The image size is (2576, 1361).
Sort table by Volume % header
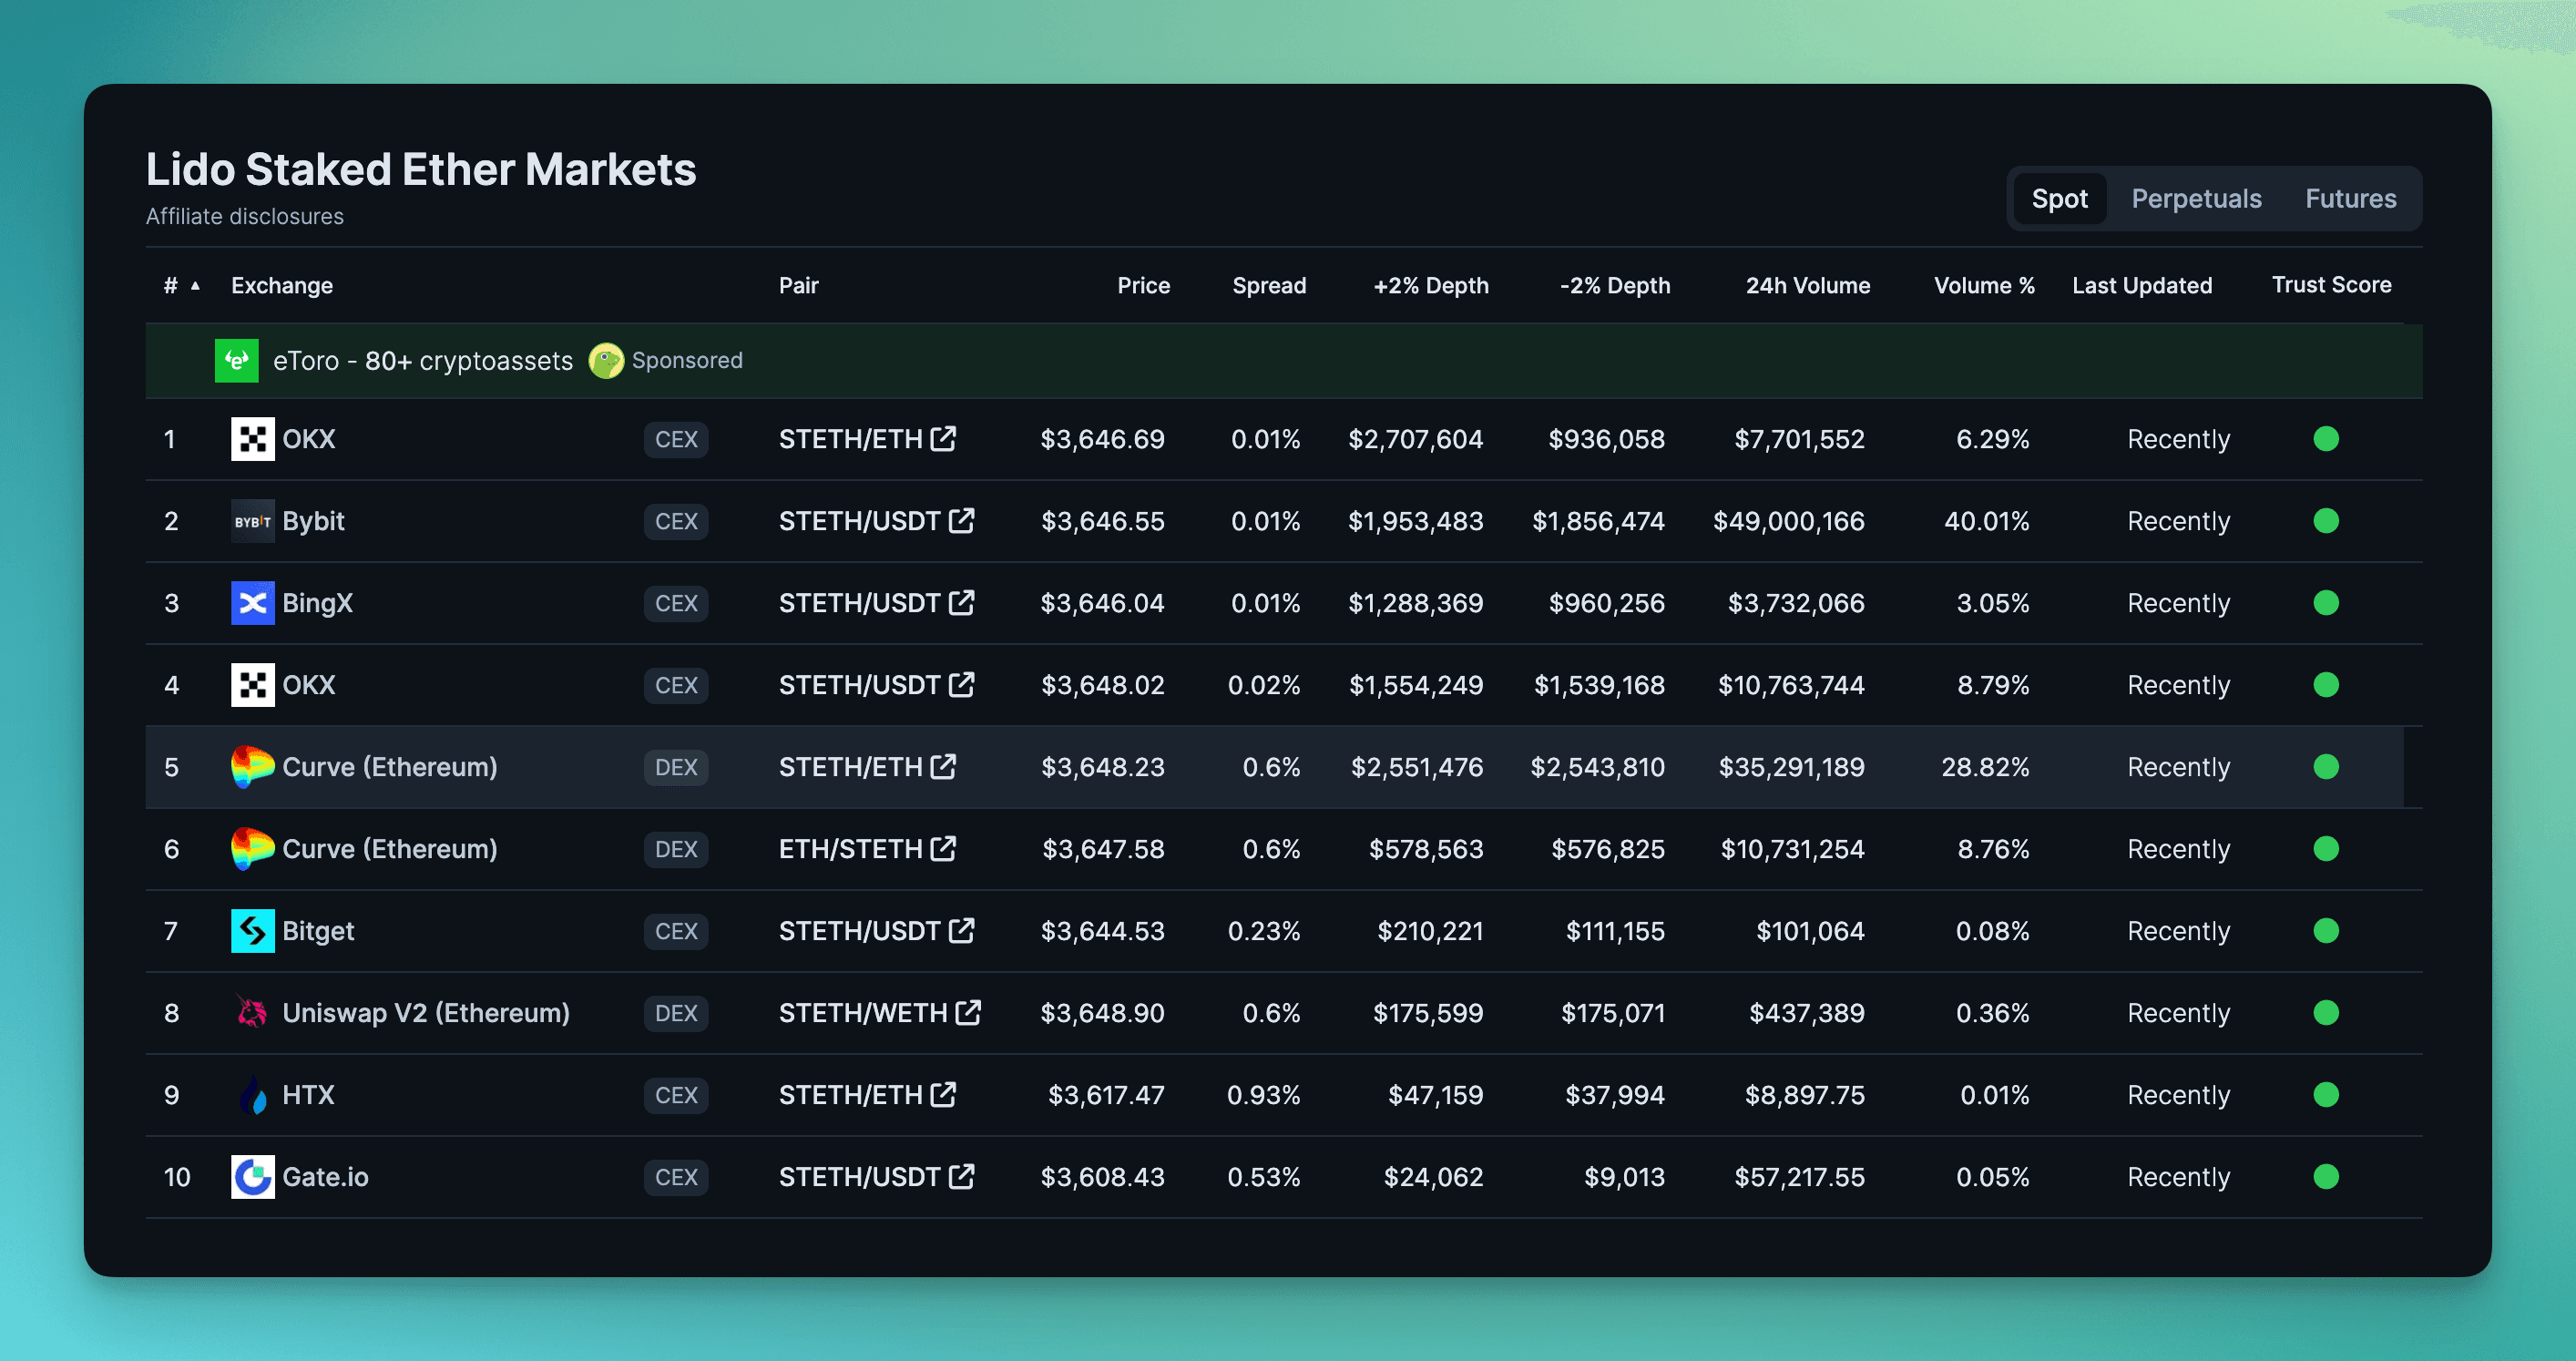pos(1984,285)
